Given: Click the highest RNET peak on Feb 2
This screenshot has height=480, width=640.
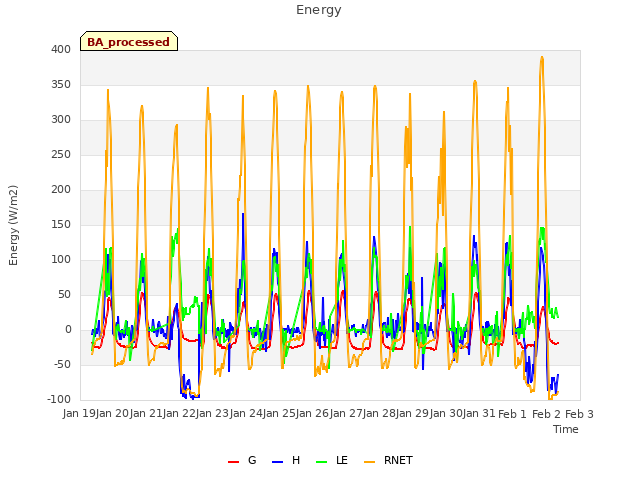Looking at the screenshot, I should tap(542, 58).
